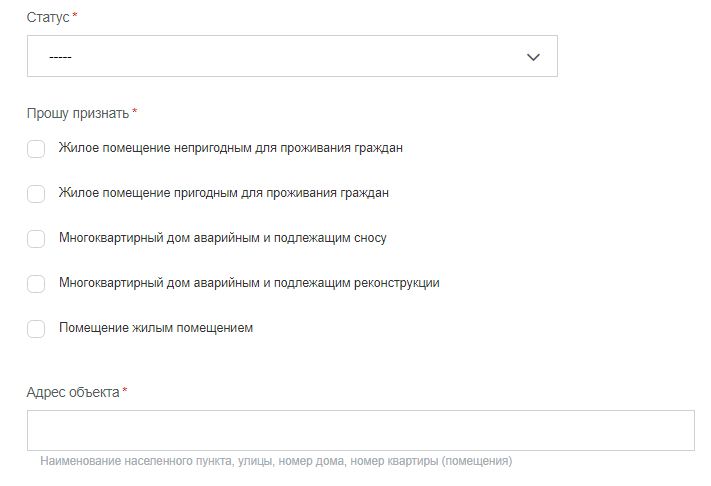Click the red asterisk beside 'Адрес объекта'
Image resolution: width=711 pixels, height=486 pixels.
(x=125, y=390)
